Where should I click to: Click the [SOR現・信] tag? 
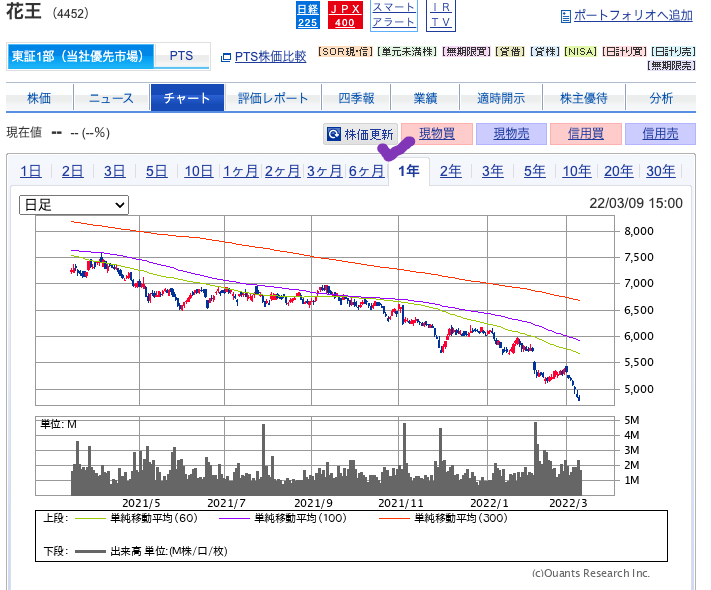[346, 52]
